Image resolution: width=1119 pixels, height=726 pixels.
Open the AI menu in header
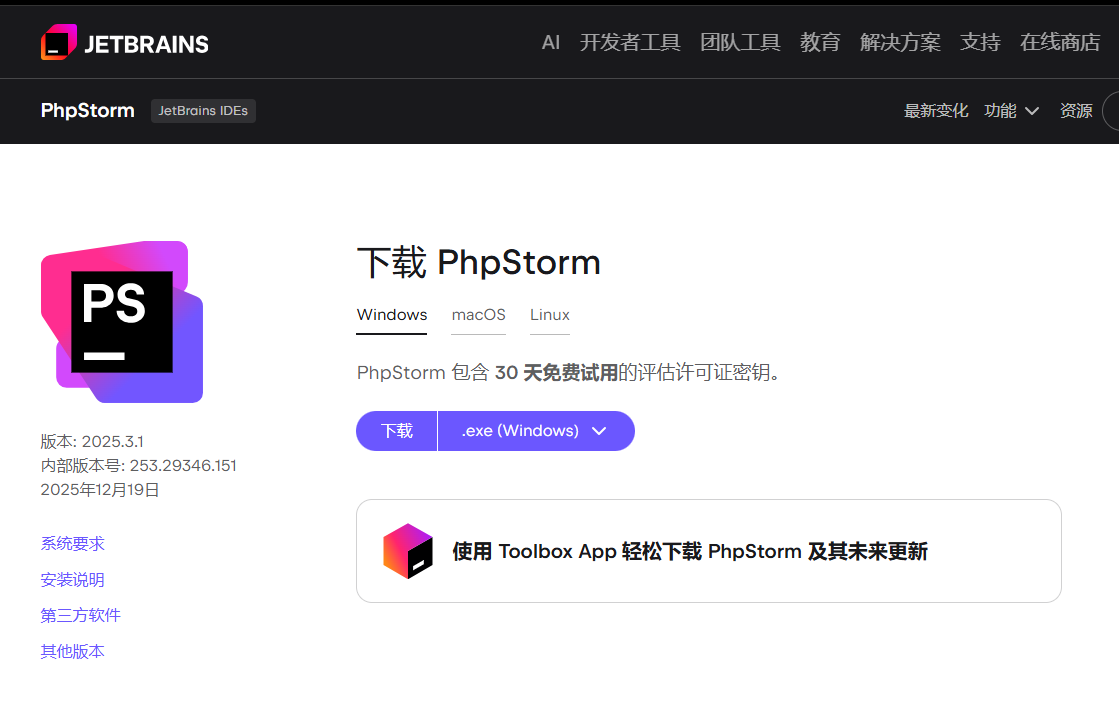pyautogui.click(x=550, y=42)
